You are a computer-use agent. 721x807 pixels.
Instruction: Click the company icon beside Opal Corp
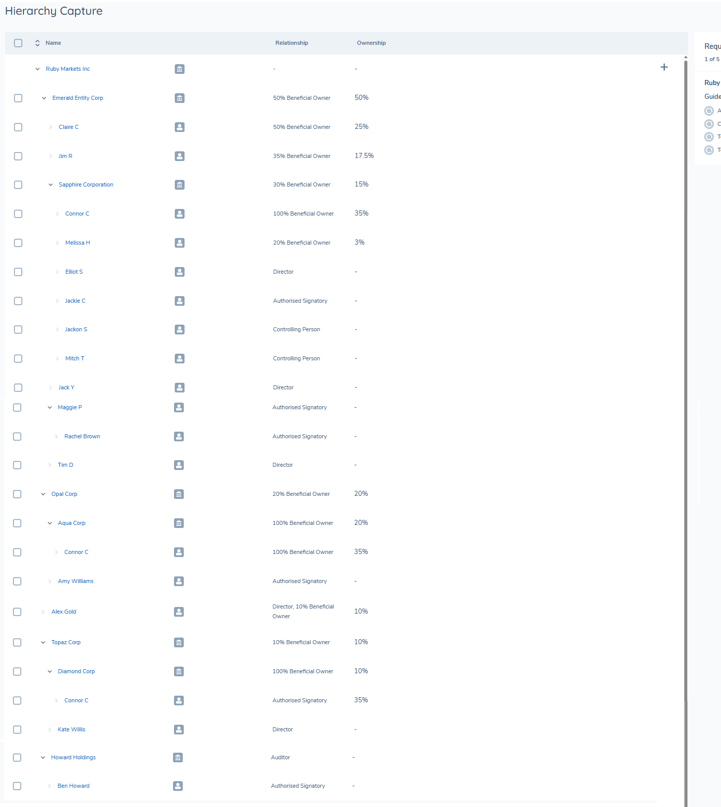tap(179, 494)
